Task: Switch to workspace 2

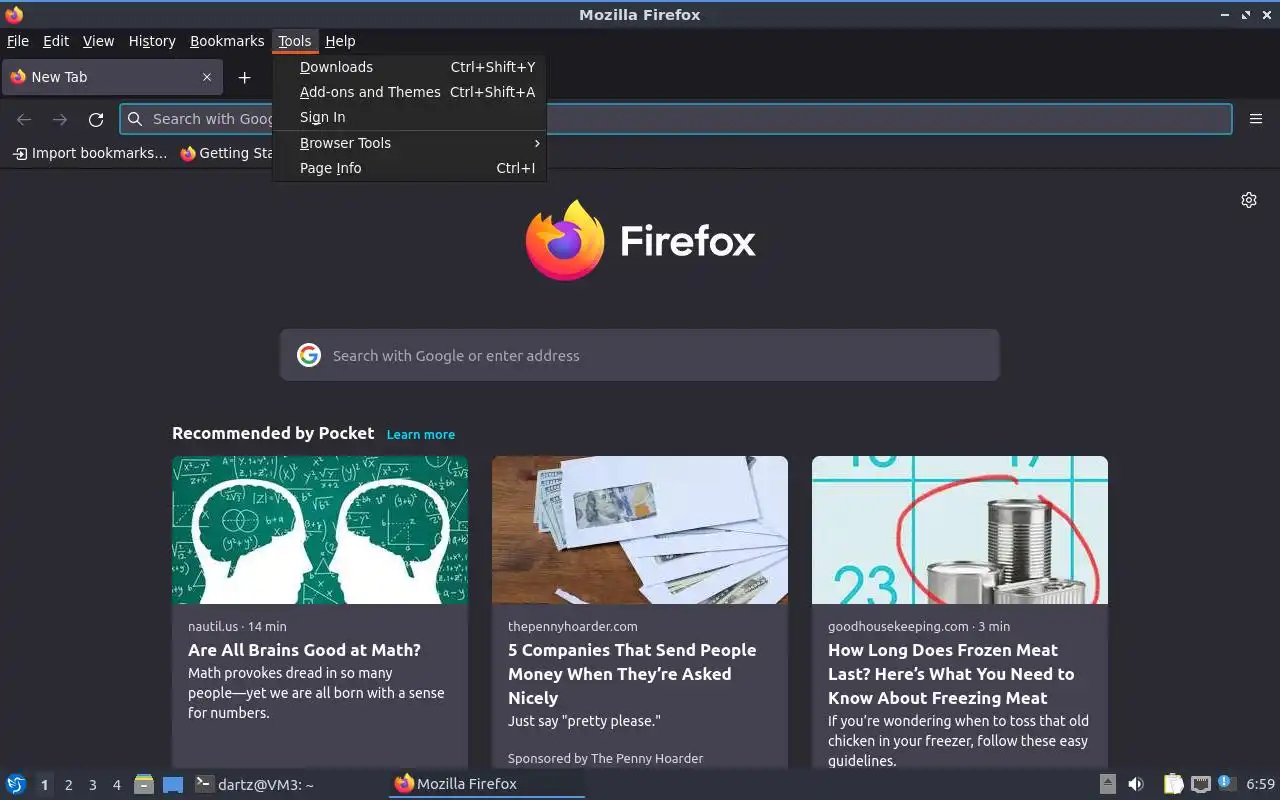Action: 68,785
